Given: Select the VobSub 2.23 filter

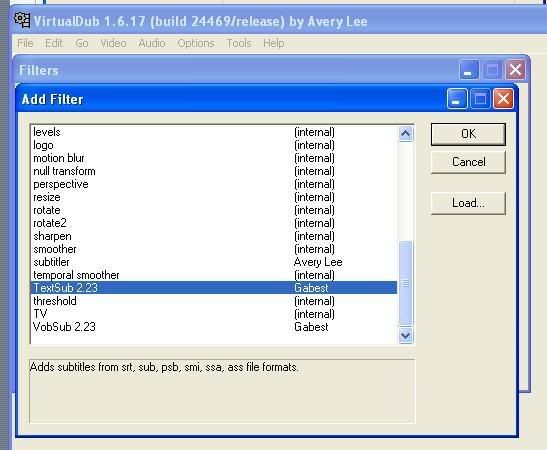Looking at the screenshot, I should click(214, 327).
